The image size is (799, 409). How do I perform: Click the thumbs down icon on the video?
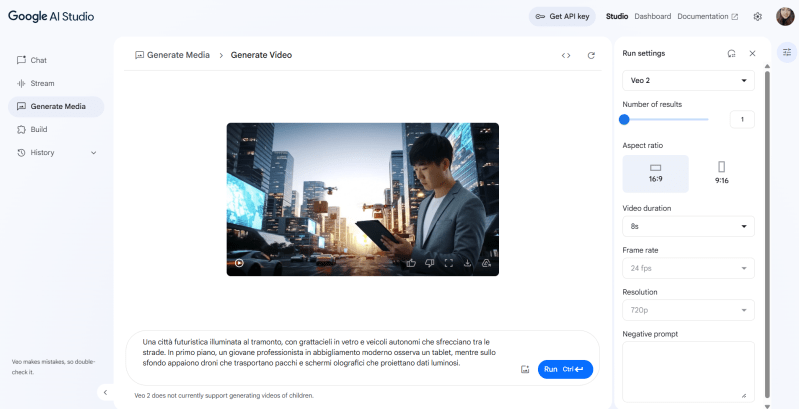429,263
